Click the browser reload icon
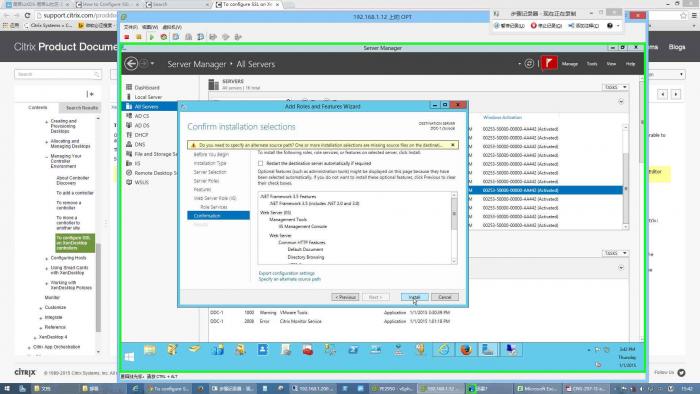The image size is (700, 394). click(x=28, y=15)
